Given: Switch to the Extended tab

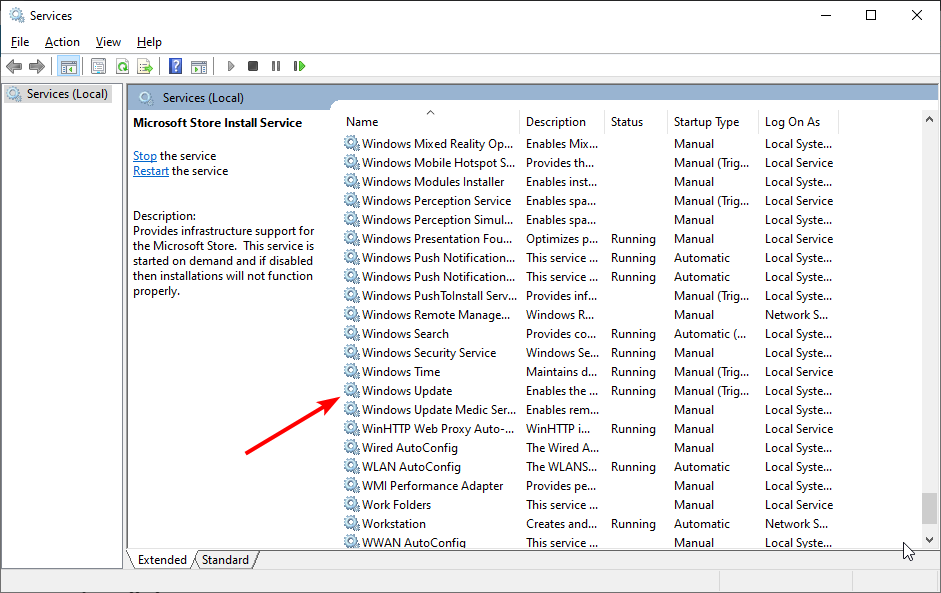Looking at the screenshot, I should [162, 559].
